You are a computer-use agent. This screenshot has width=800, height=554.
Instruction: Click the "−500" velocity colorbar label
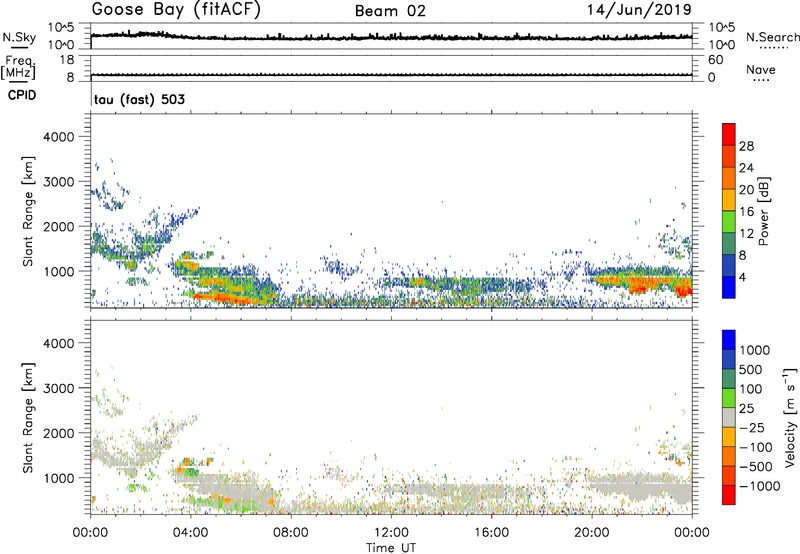point(756,467)
